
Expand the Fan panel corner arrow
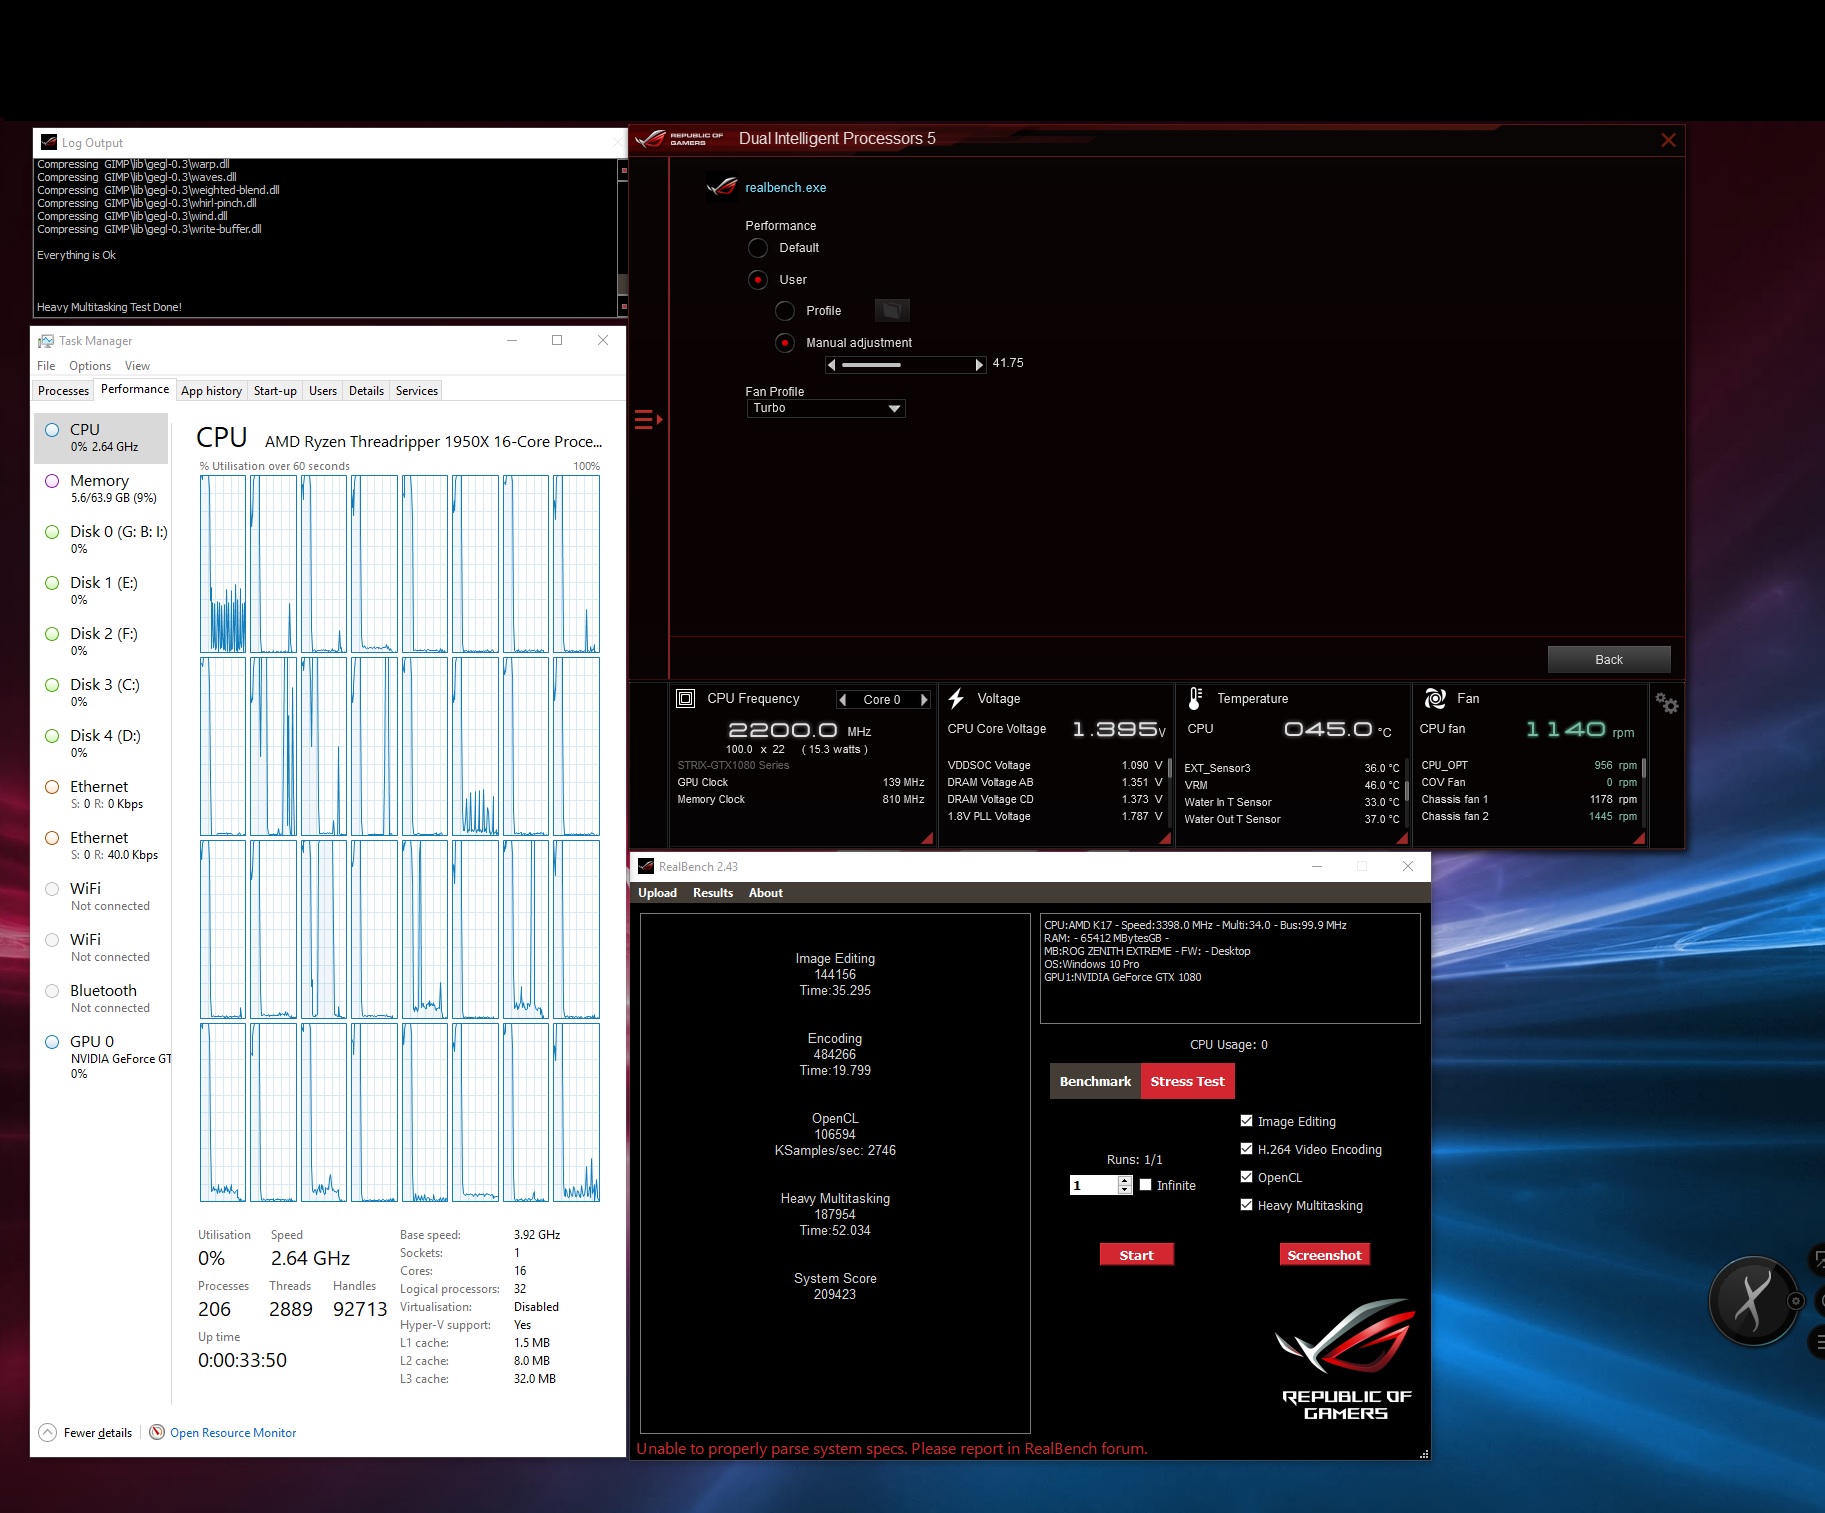1639,838
